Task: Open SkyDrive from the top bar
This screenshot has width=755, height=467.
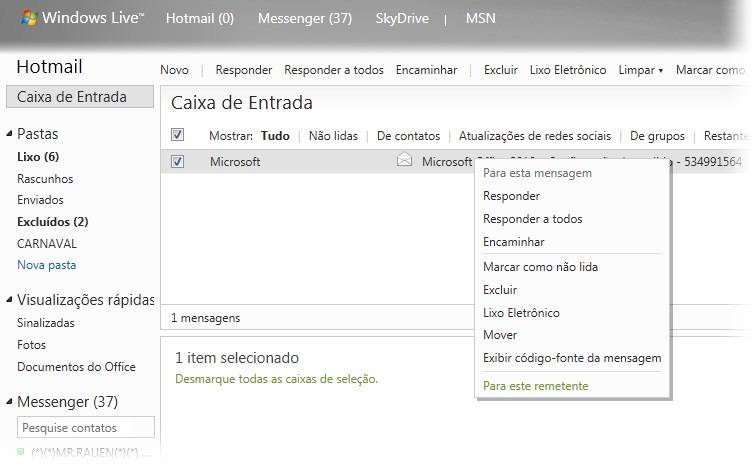Action: click(x=402, y=18)
